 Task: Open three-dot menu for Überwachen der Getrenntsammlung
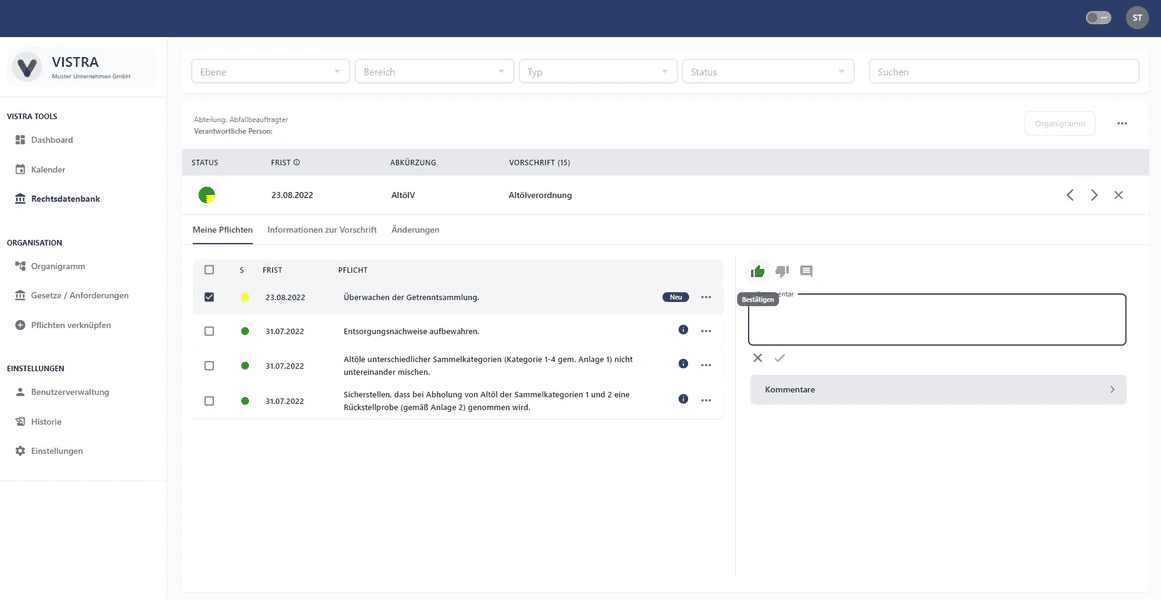(x=706, y=297)
